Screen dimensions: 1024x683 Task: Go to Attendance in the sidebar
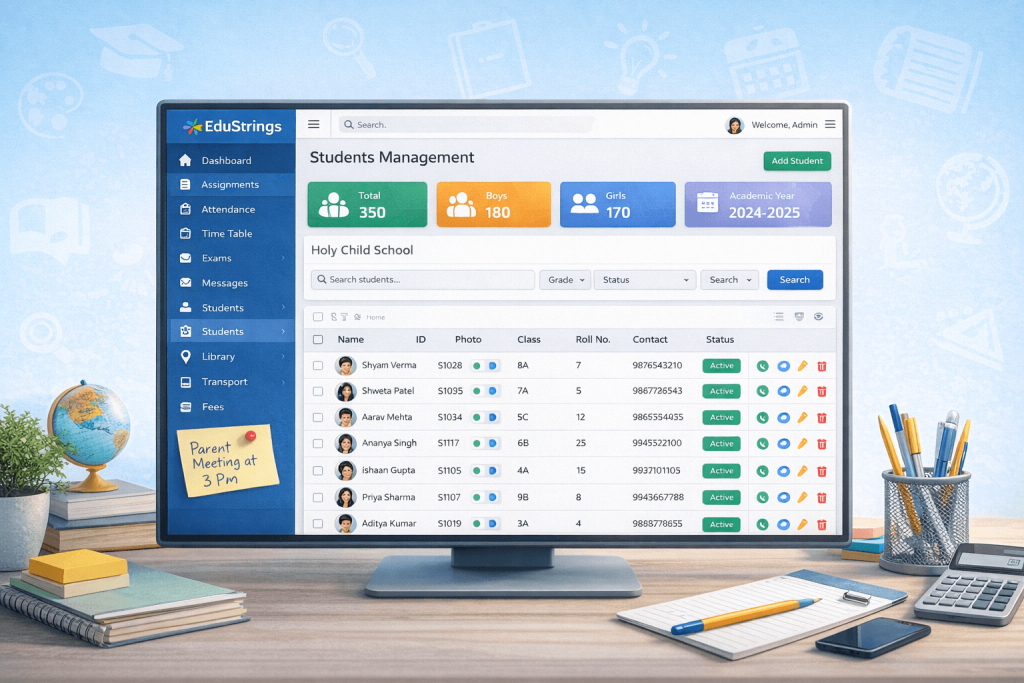coord(228,210)
